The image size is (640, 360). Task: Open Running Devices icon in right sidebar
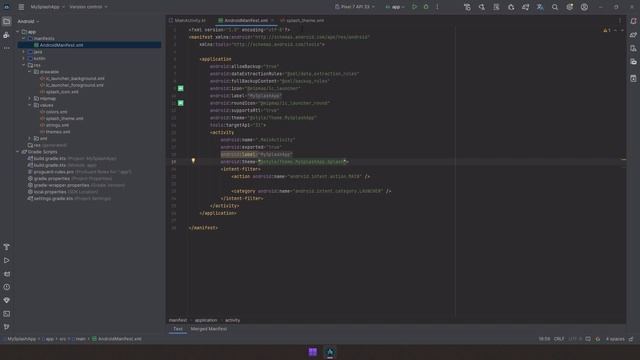click(633, 62)
